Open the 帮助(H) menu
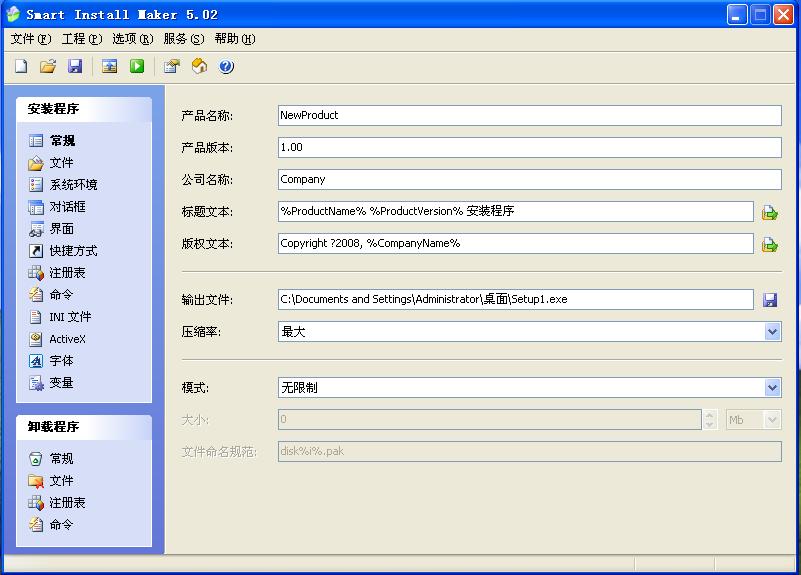The width and height of the screenshot is (801, 575). 235,39
